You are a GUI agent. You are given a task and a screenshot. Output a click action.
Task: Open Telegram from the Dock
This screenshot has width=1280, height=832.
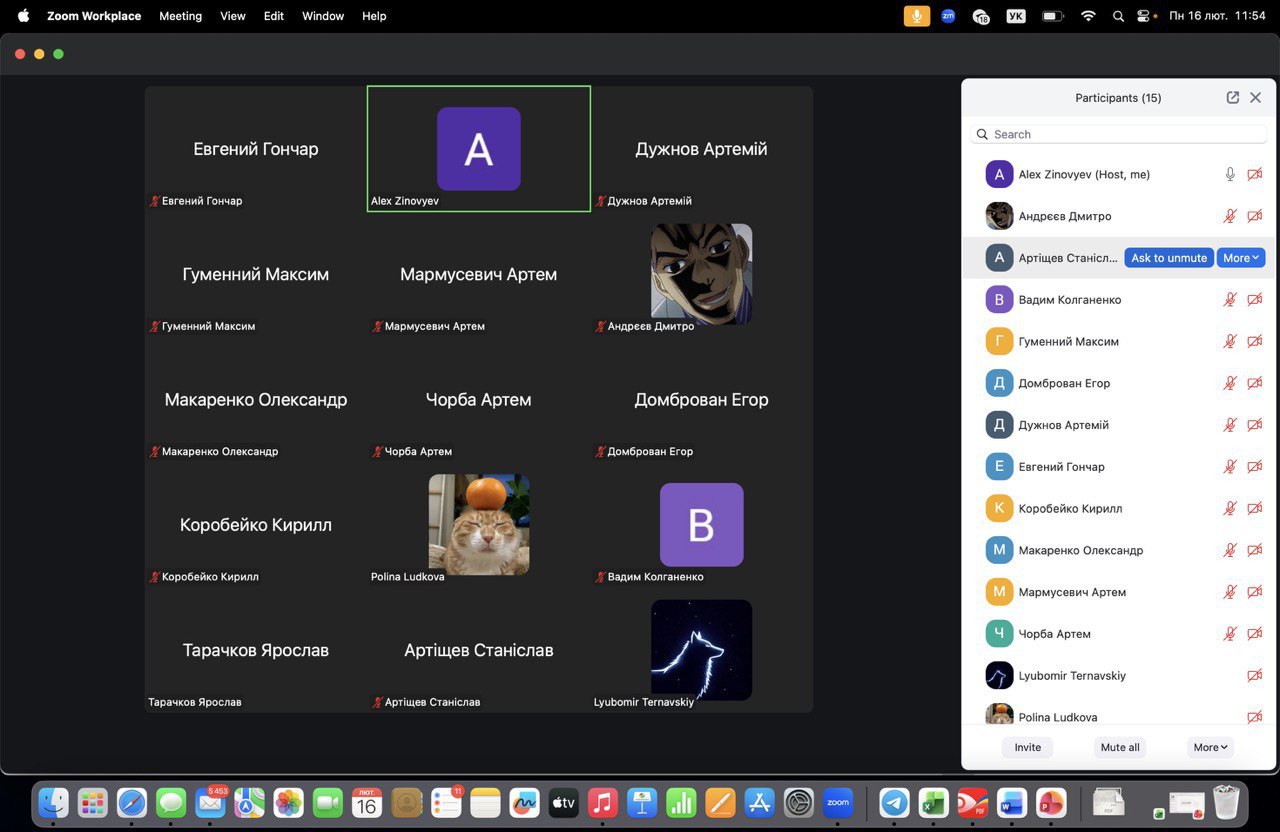pos(894,802)
